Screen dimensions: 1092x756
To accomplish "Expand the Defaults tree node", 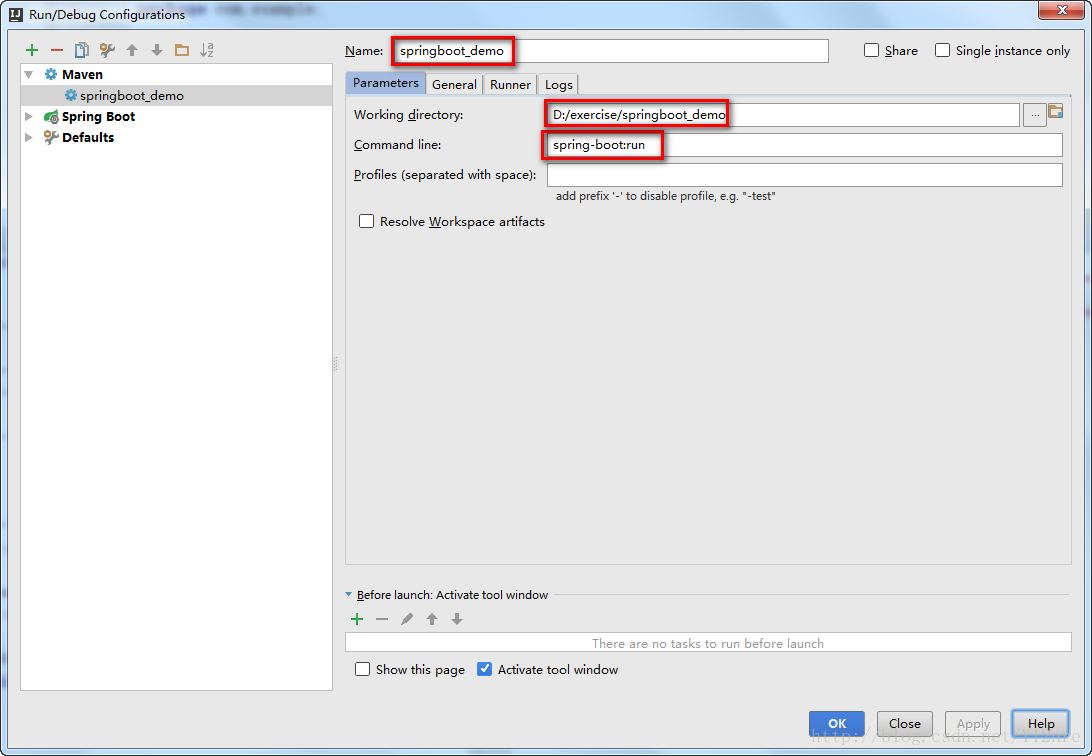I will 29,137.
